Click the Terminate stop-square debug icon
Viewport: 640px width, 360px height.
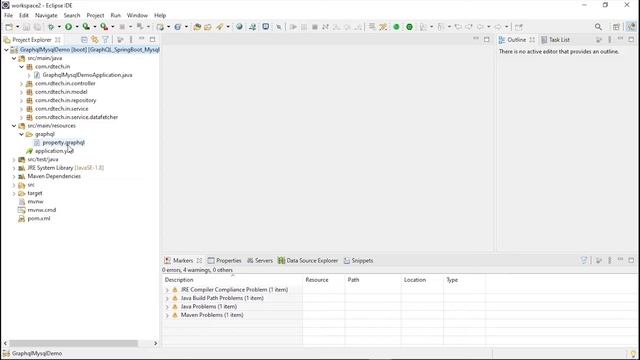(315, 27)
